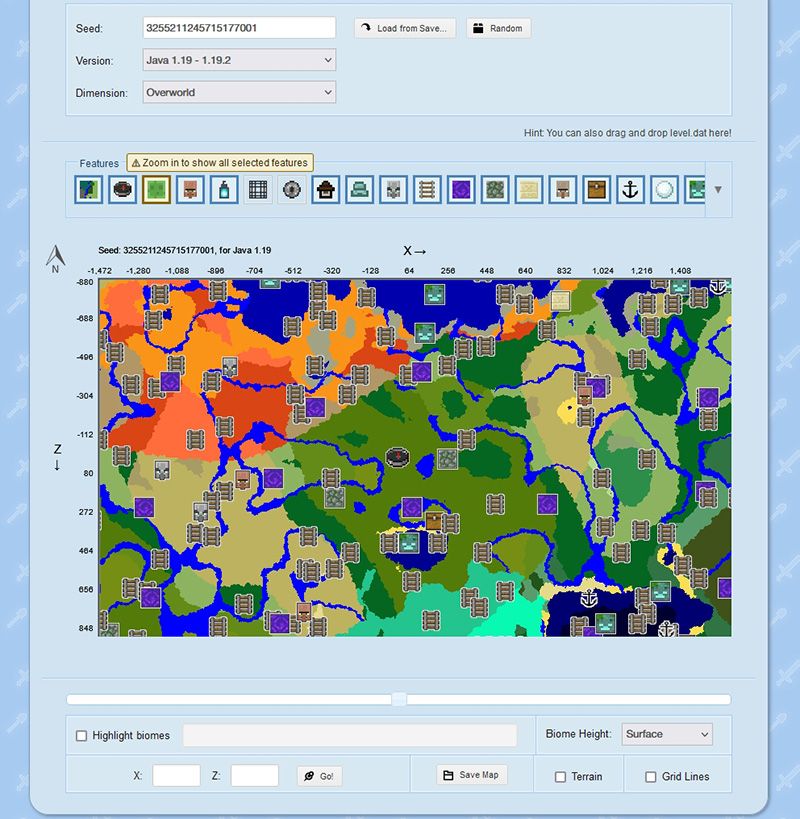The image size is (800, 819).
Task: Click the Random seed button
Action: pyautogui.click(x=497, y=28)
